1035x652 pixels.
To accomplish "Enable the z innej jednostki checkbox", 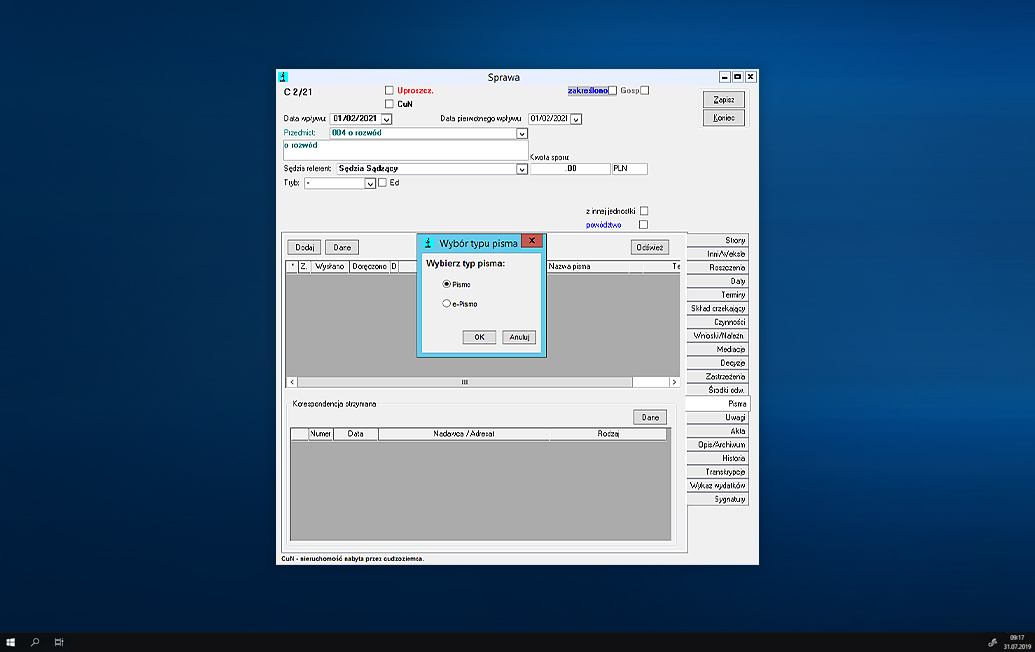I will point(644,211).
